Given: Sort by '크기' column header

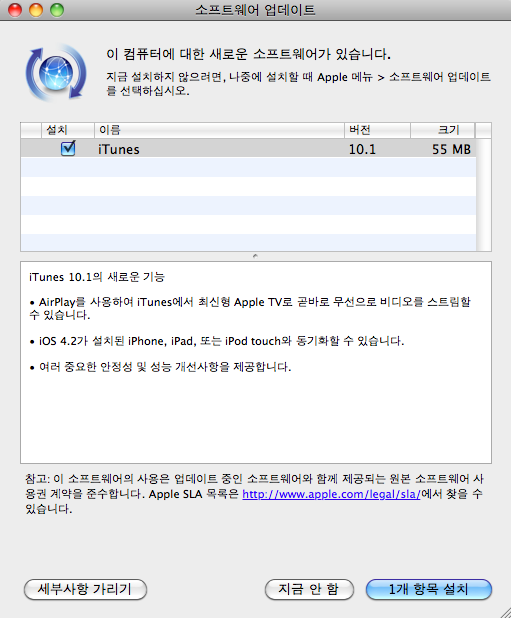Looking at the screenshot, I should pyautogui.click(x=443, y=130).
